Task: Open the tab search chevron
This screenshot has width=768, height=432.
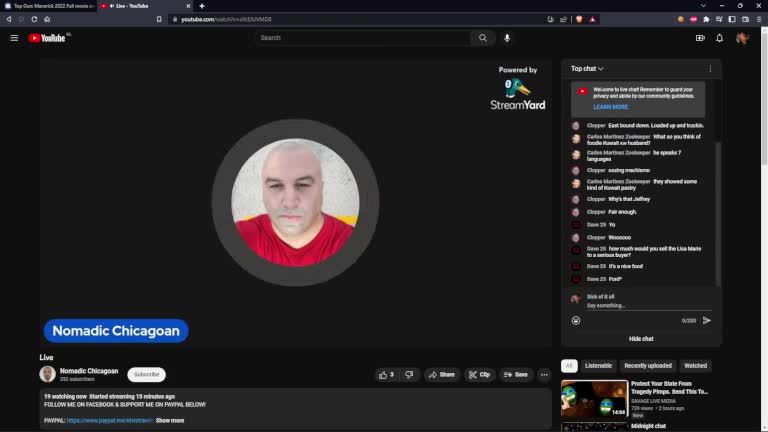Action: 703,6
